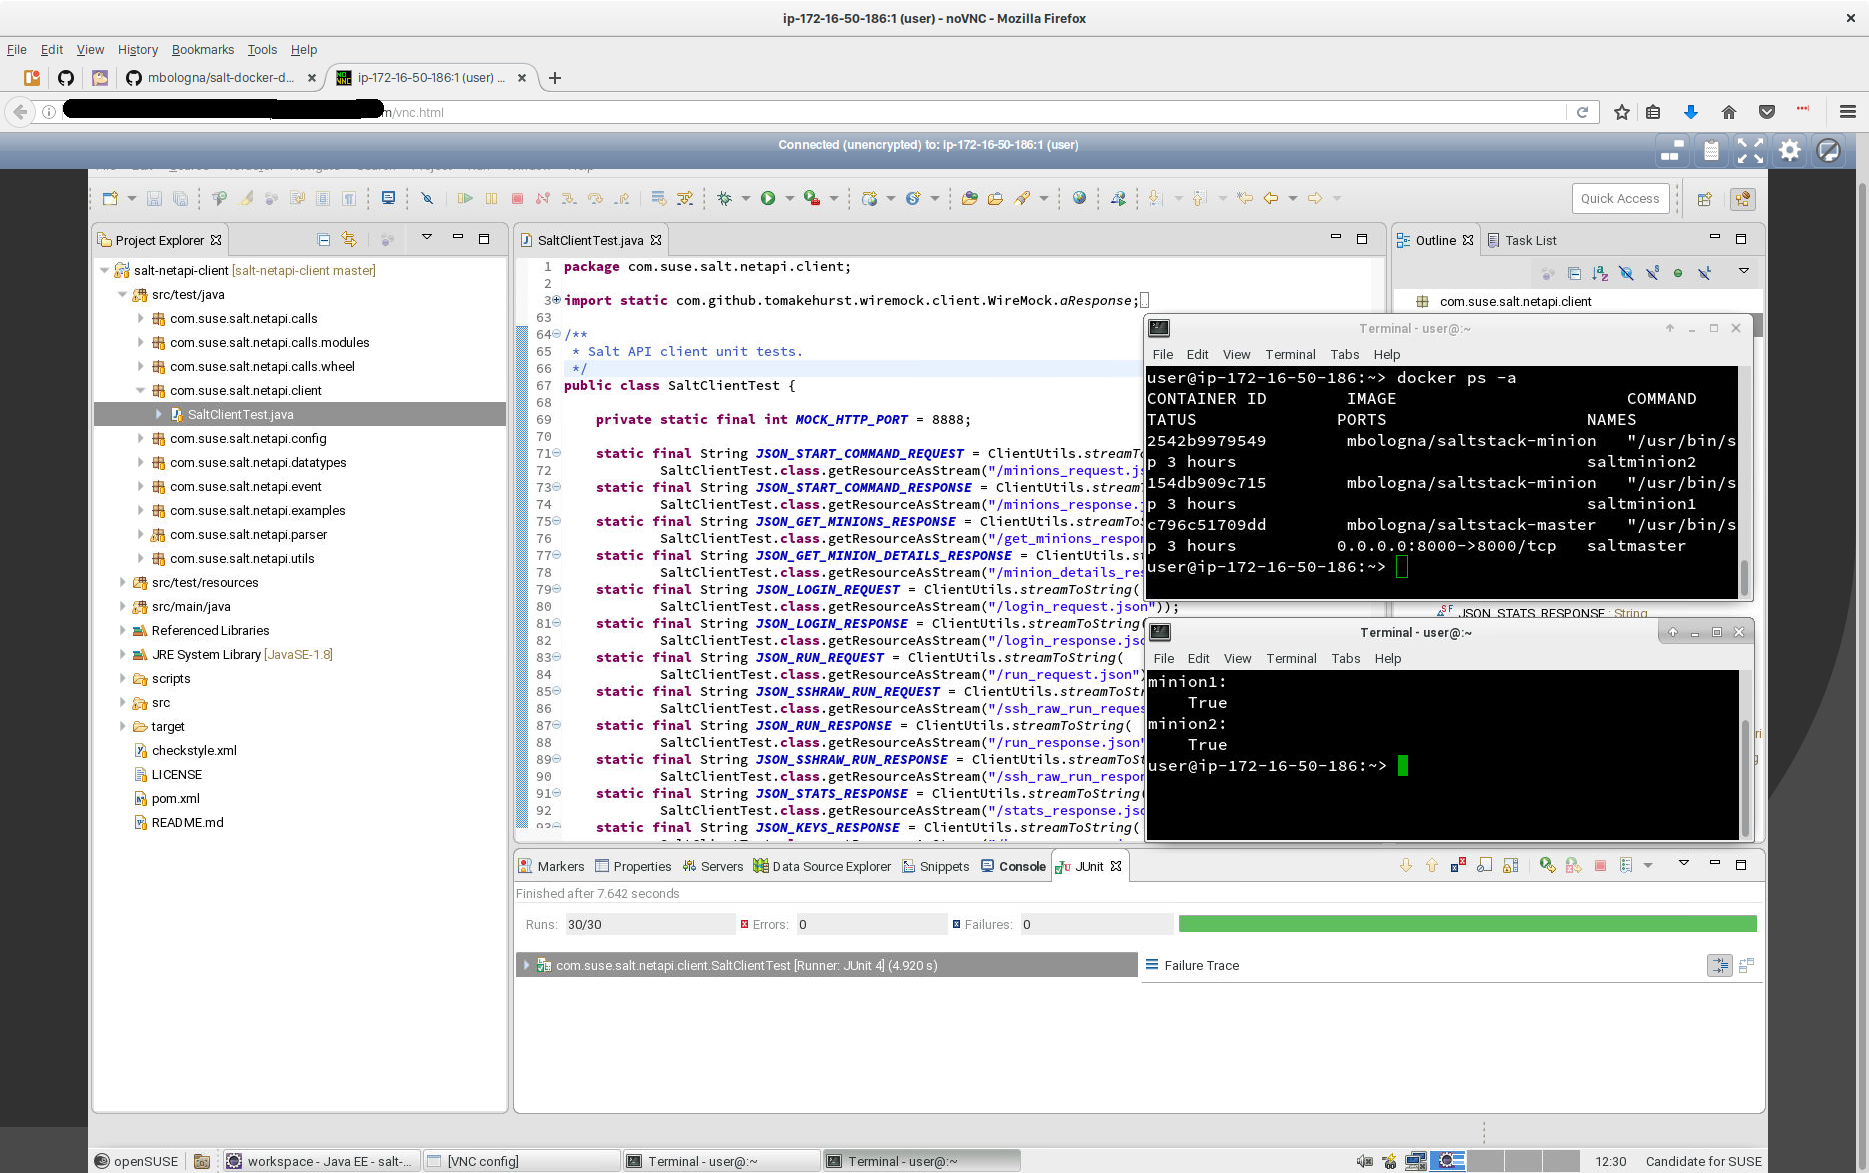Open openSUSE start menu in taskbar
This screenshot has height=1173, width=1869.
[x=136, y=1161]
